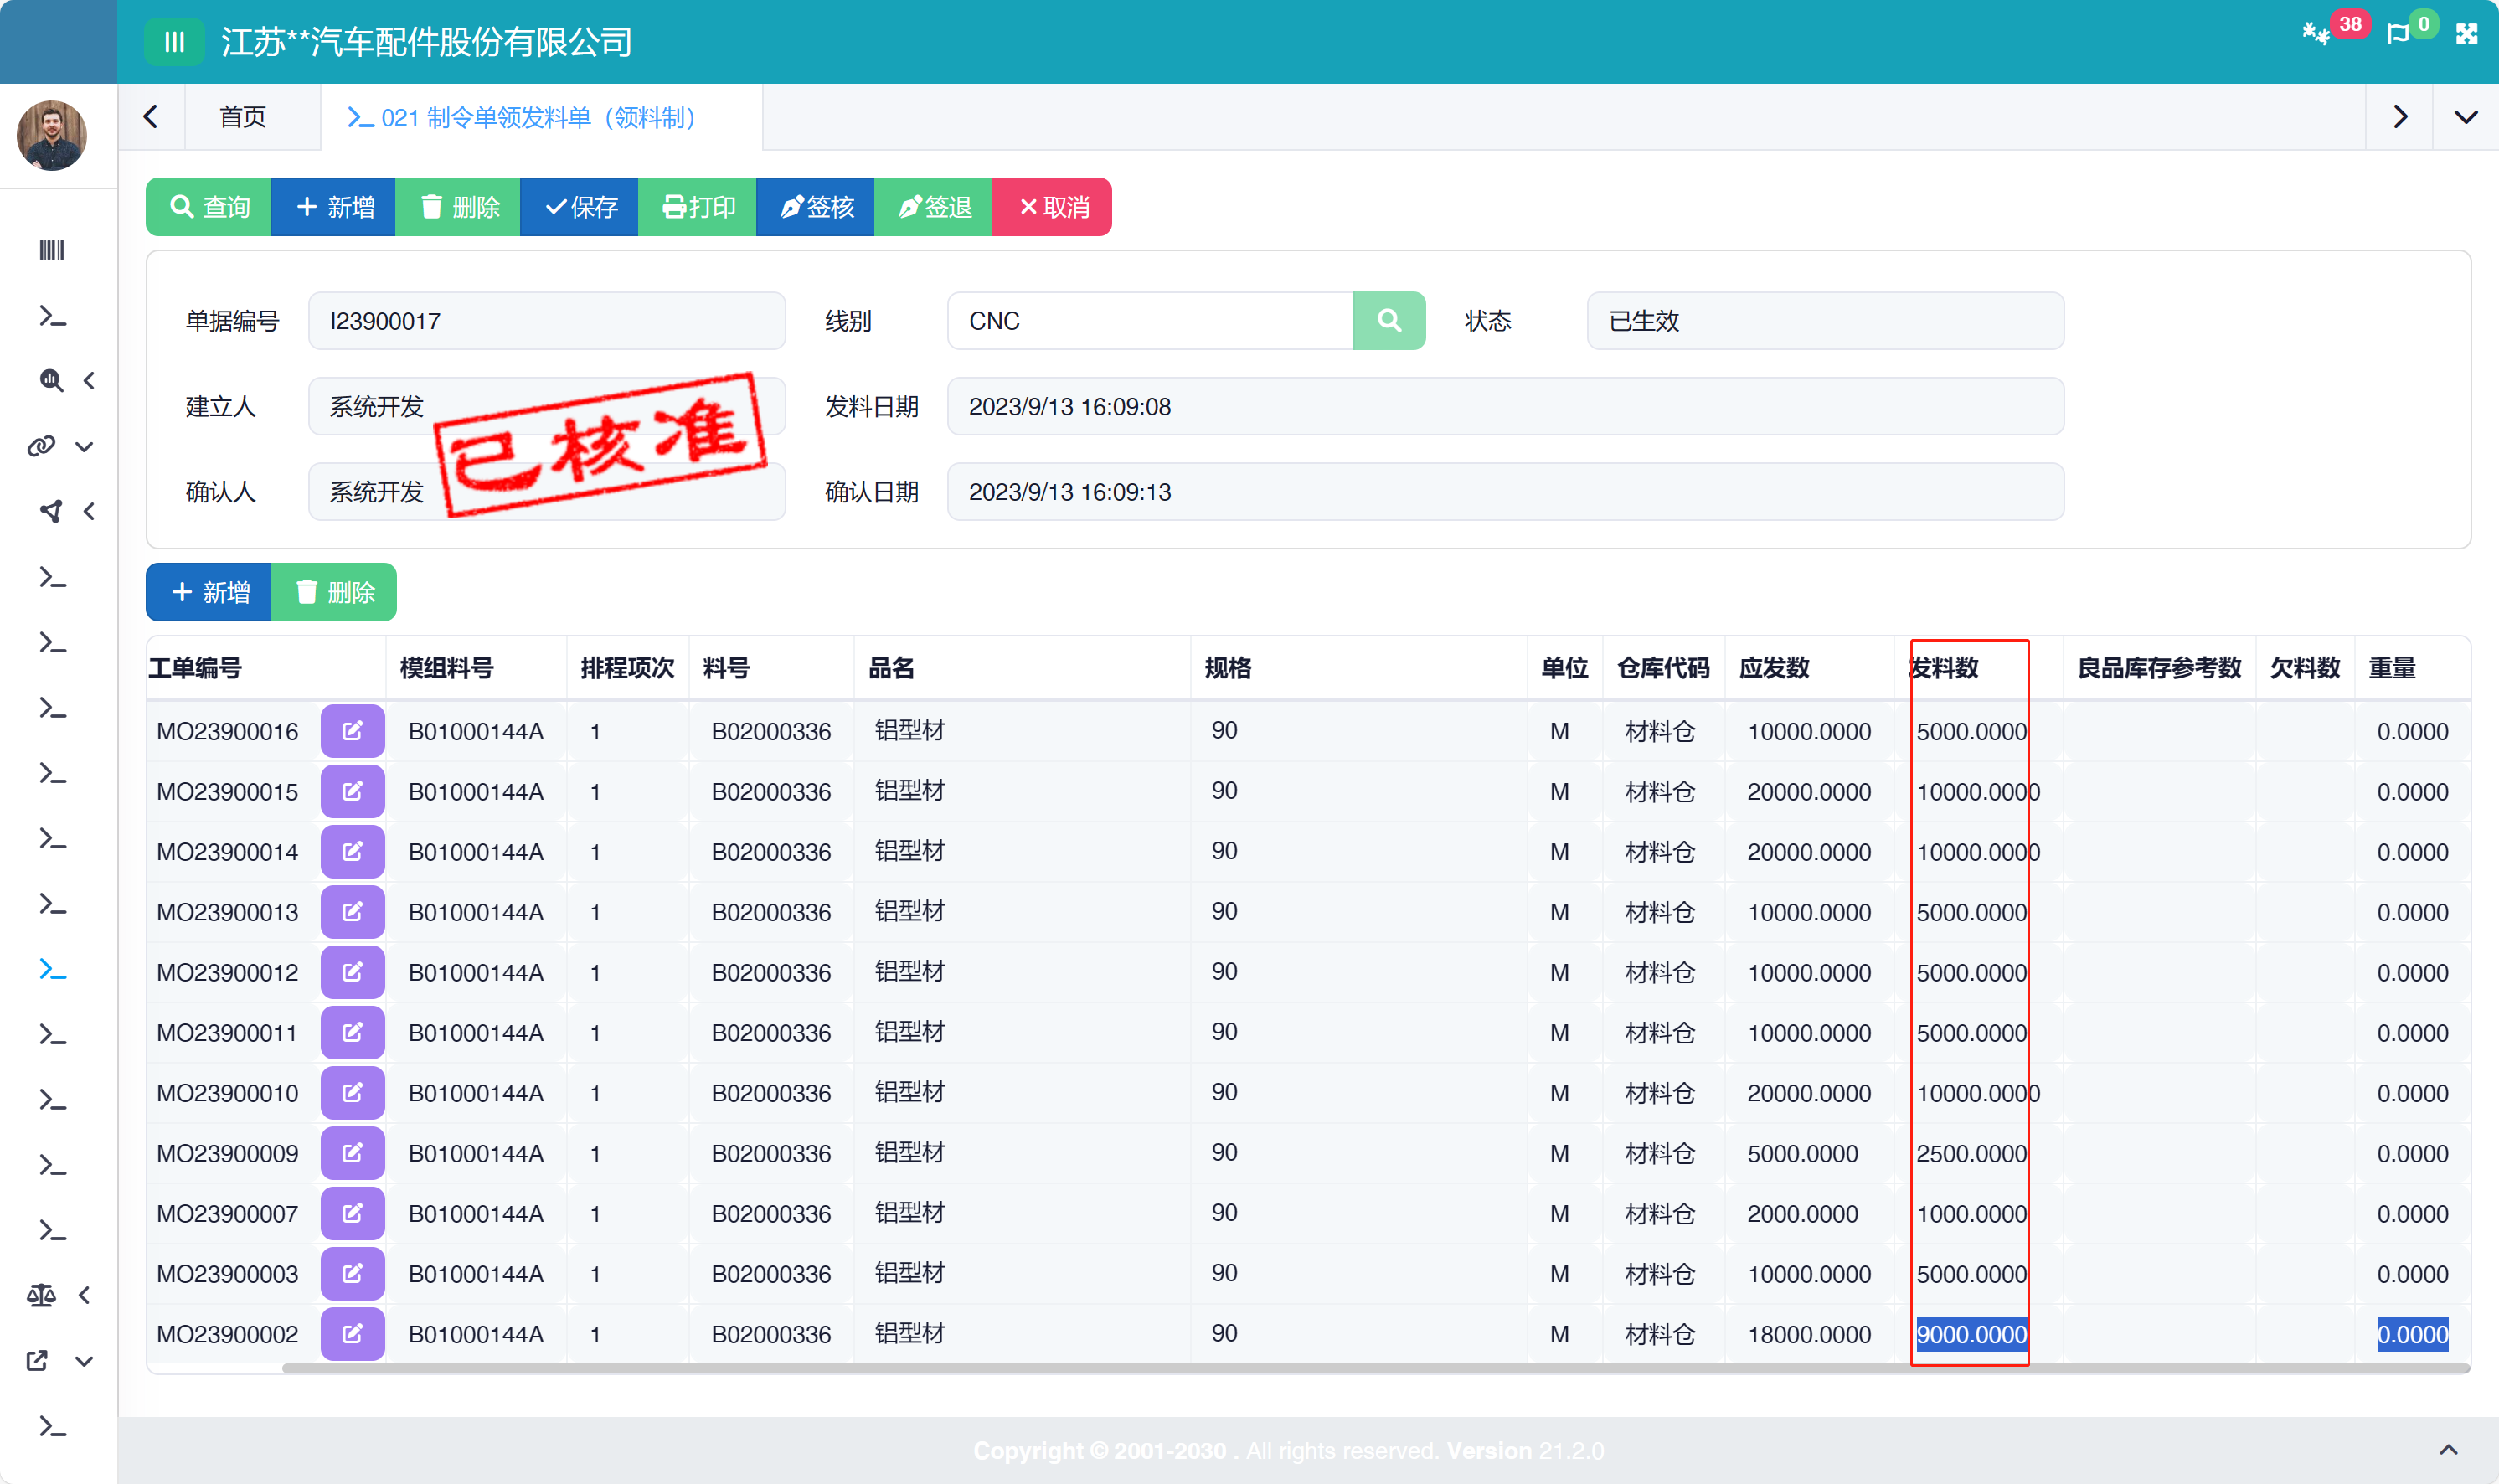Edit work order MO23900016 icon
This screenshot has width=2499, height=1484.
tap(352, 731)
